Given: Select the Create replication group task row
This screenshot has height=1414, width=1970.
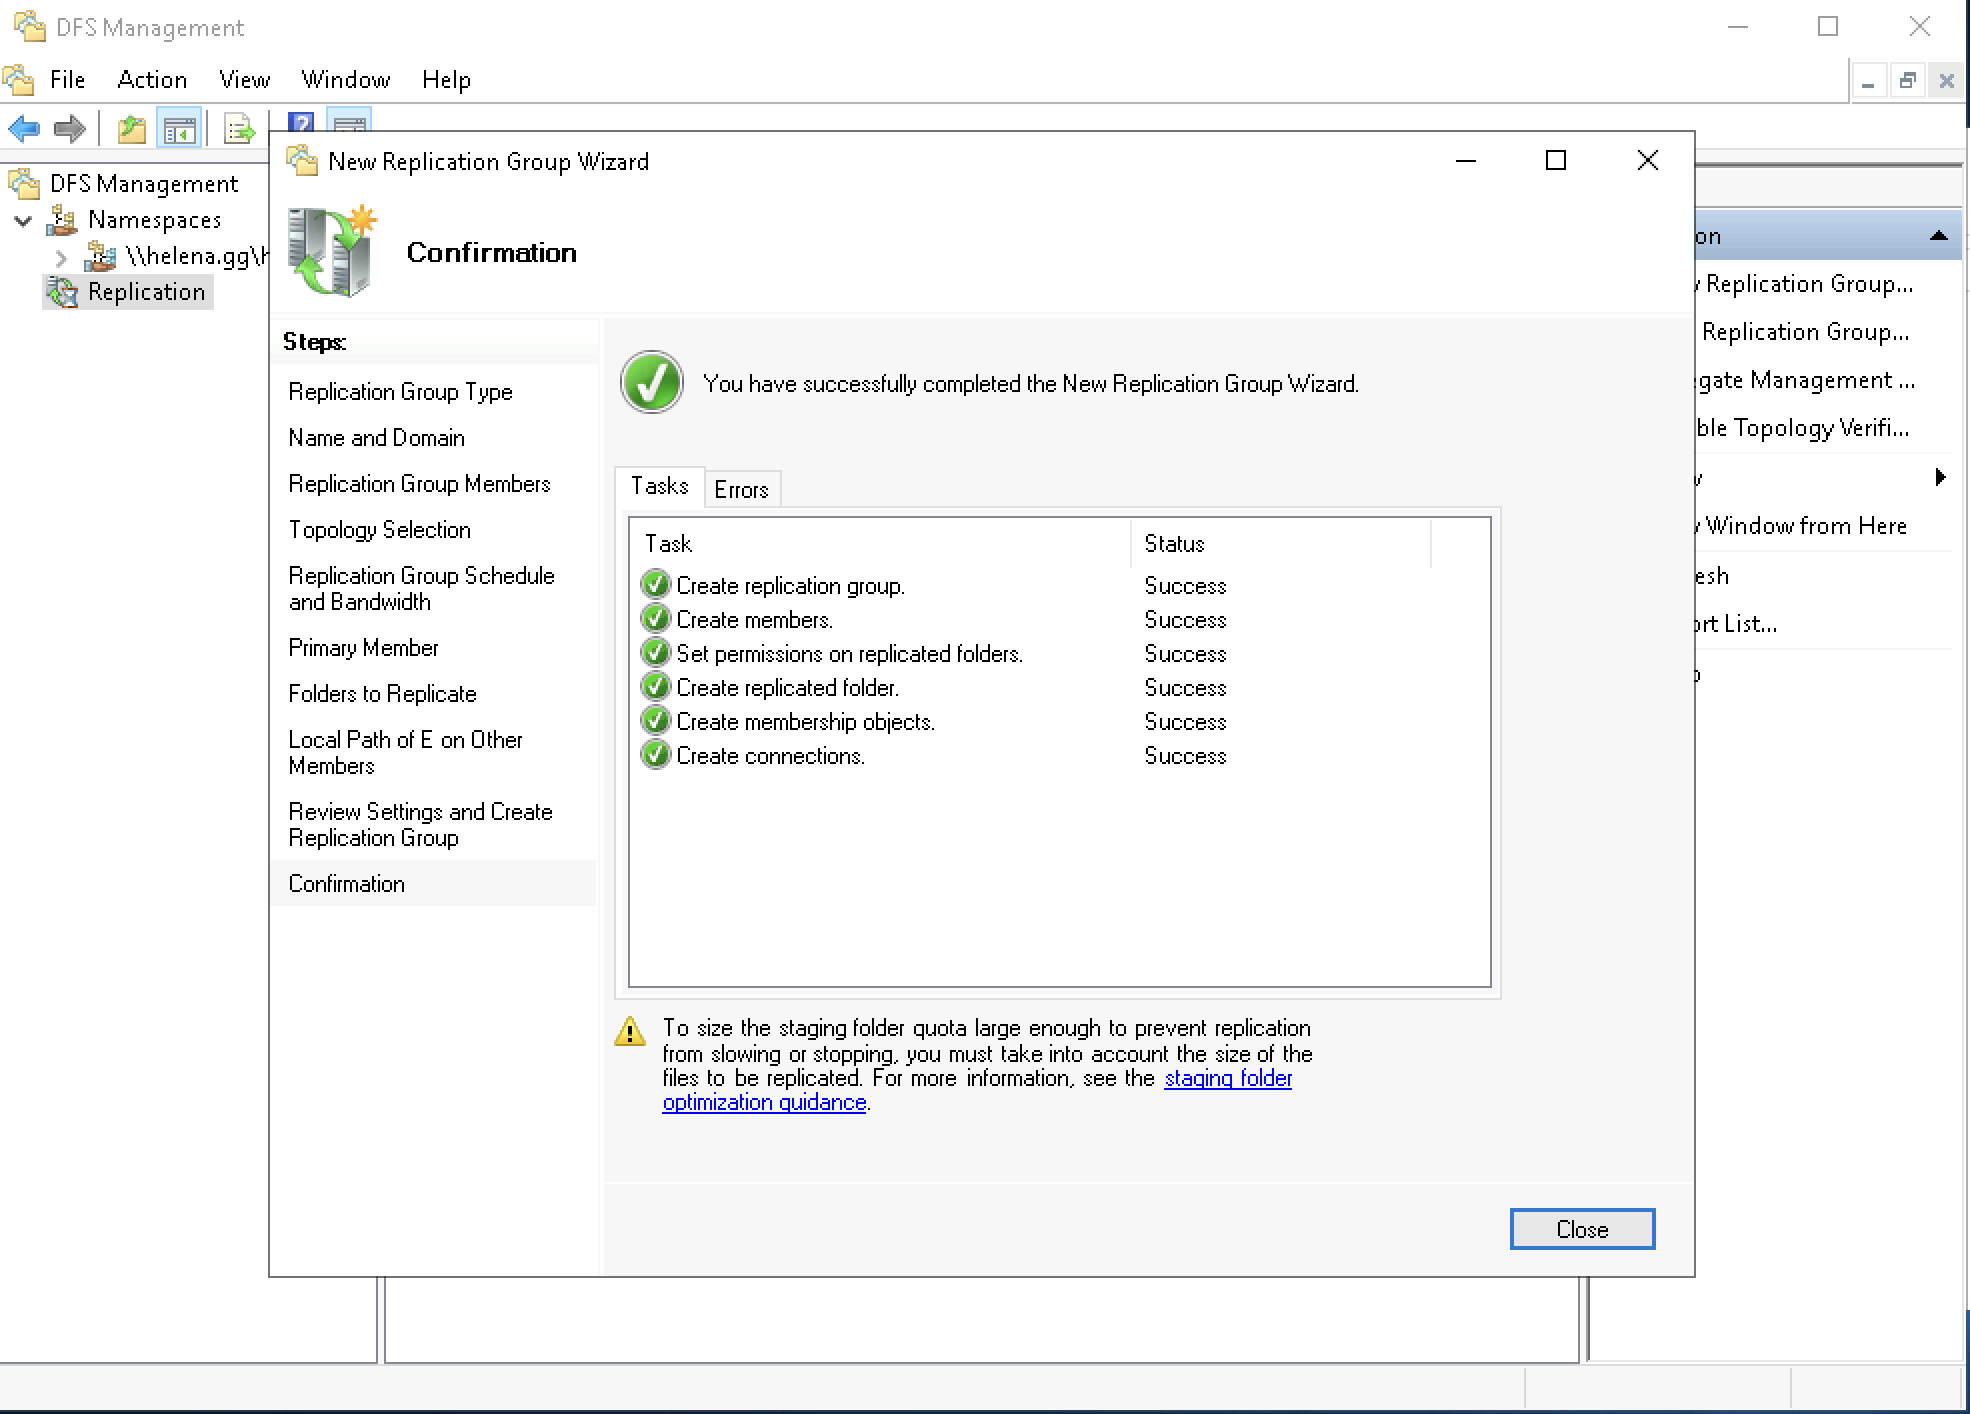Looking at the screenshot, I should 790,586.
